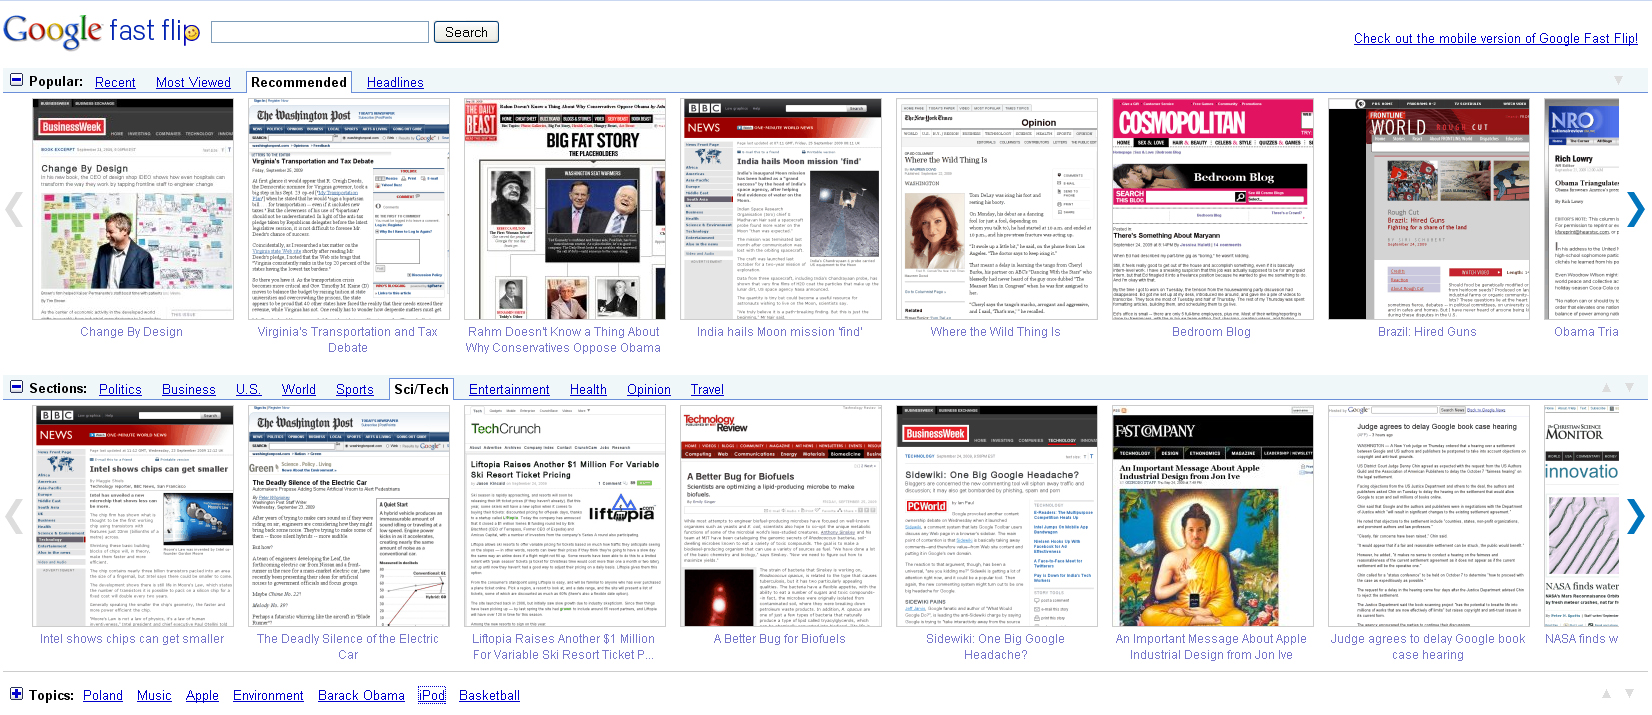Open the Barack Obama topic
Viewport: 1652px width, 715px height.
coord(361,696)
